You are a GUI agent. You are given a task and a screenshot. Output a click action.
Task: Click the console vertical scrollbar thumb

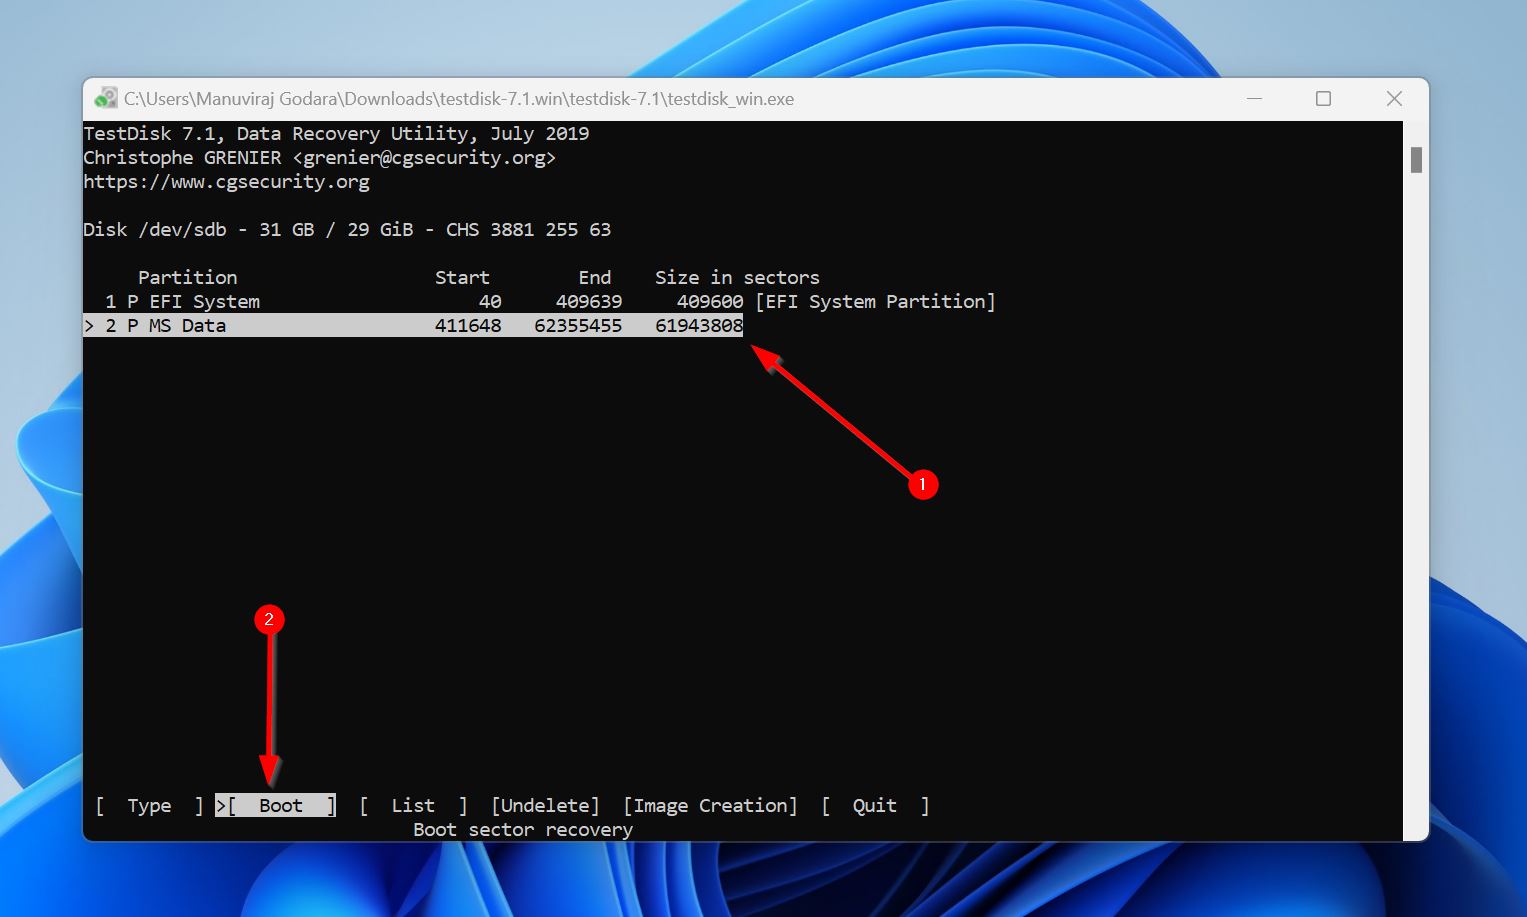(1416, 160)
